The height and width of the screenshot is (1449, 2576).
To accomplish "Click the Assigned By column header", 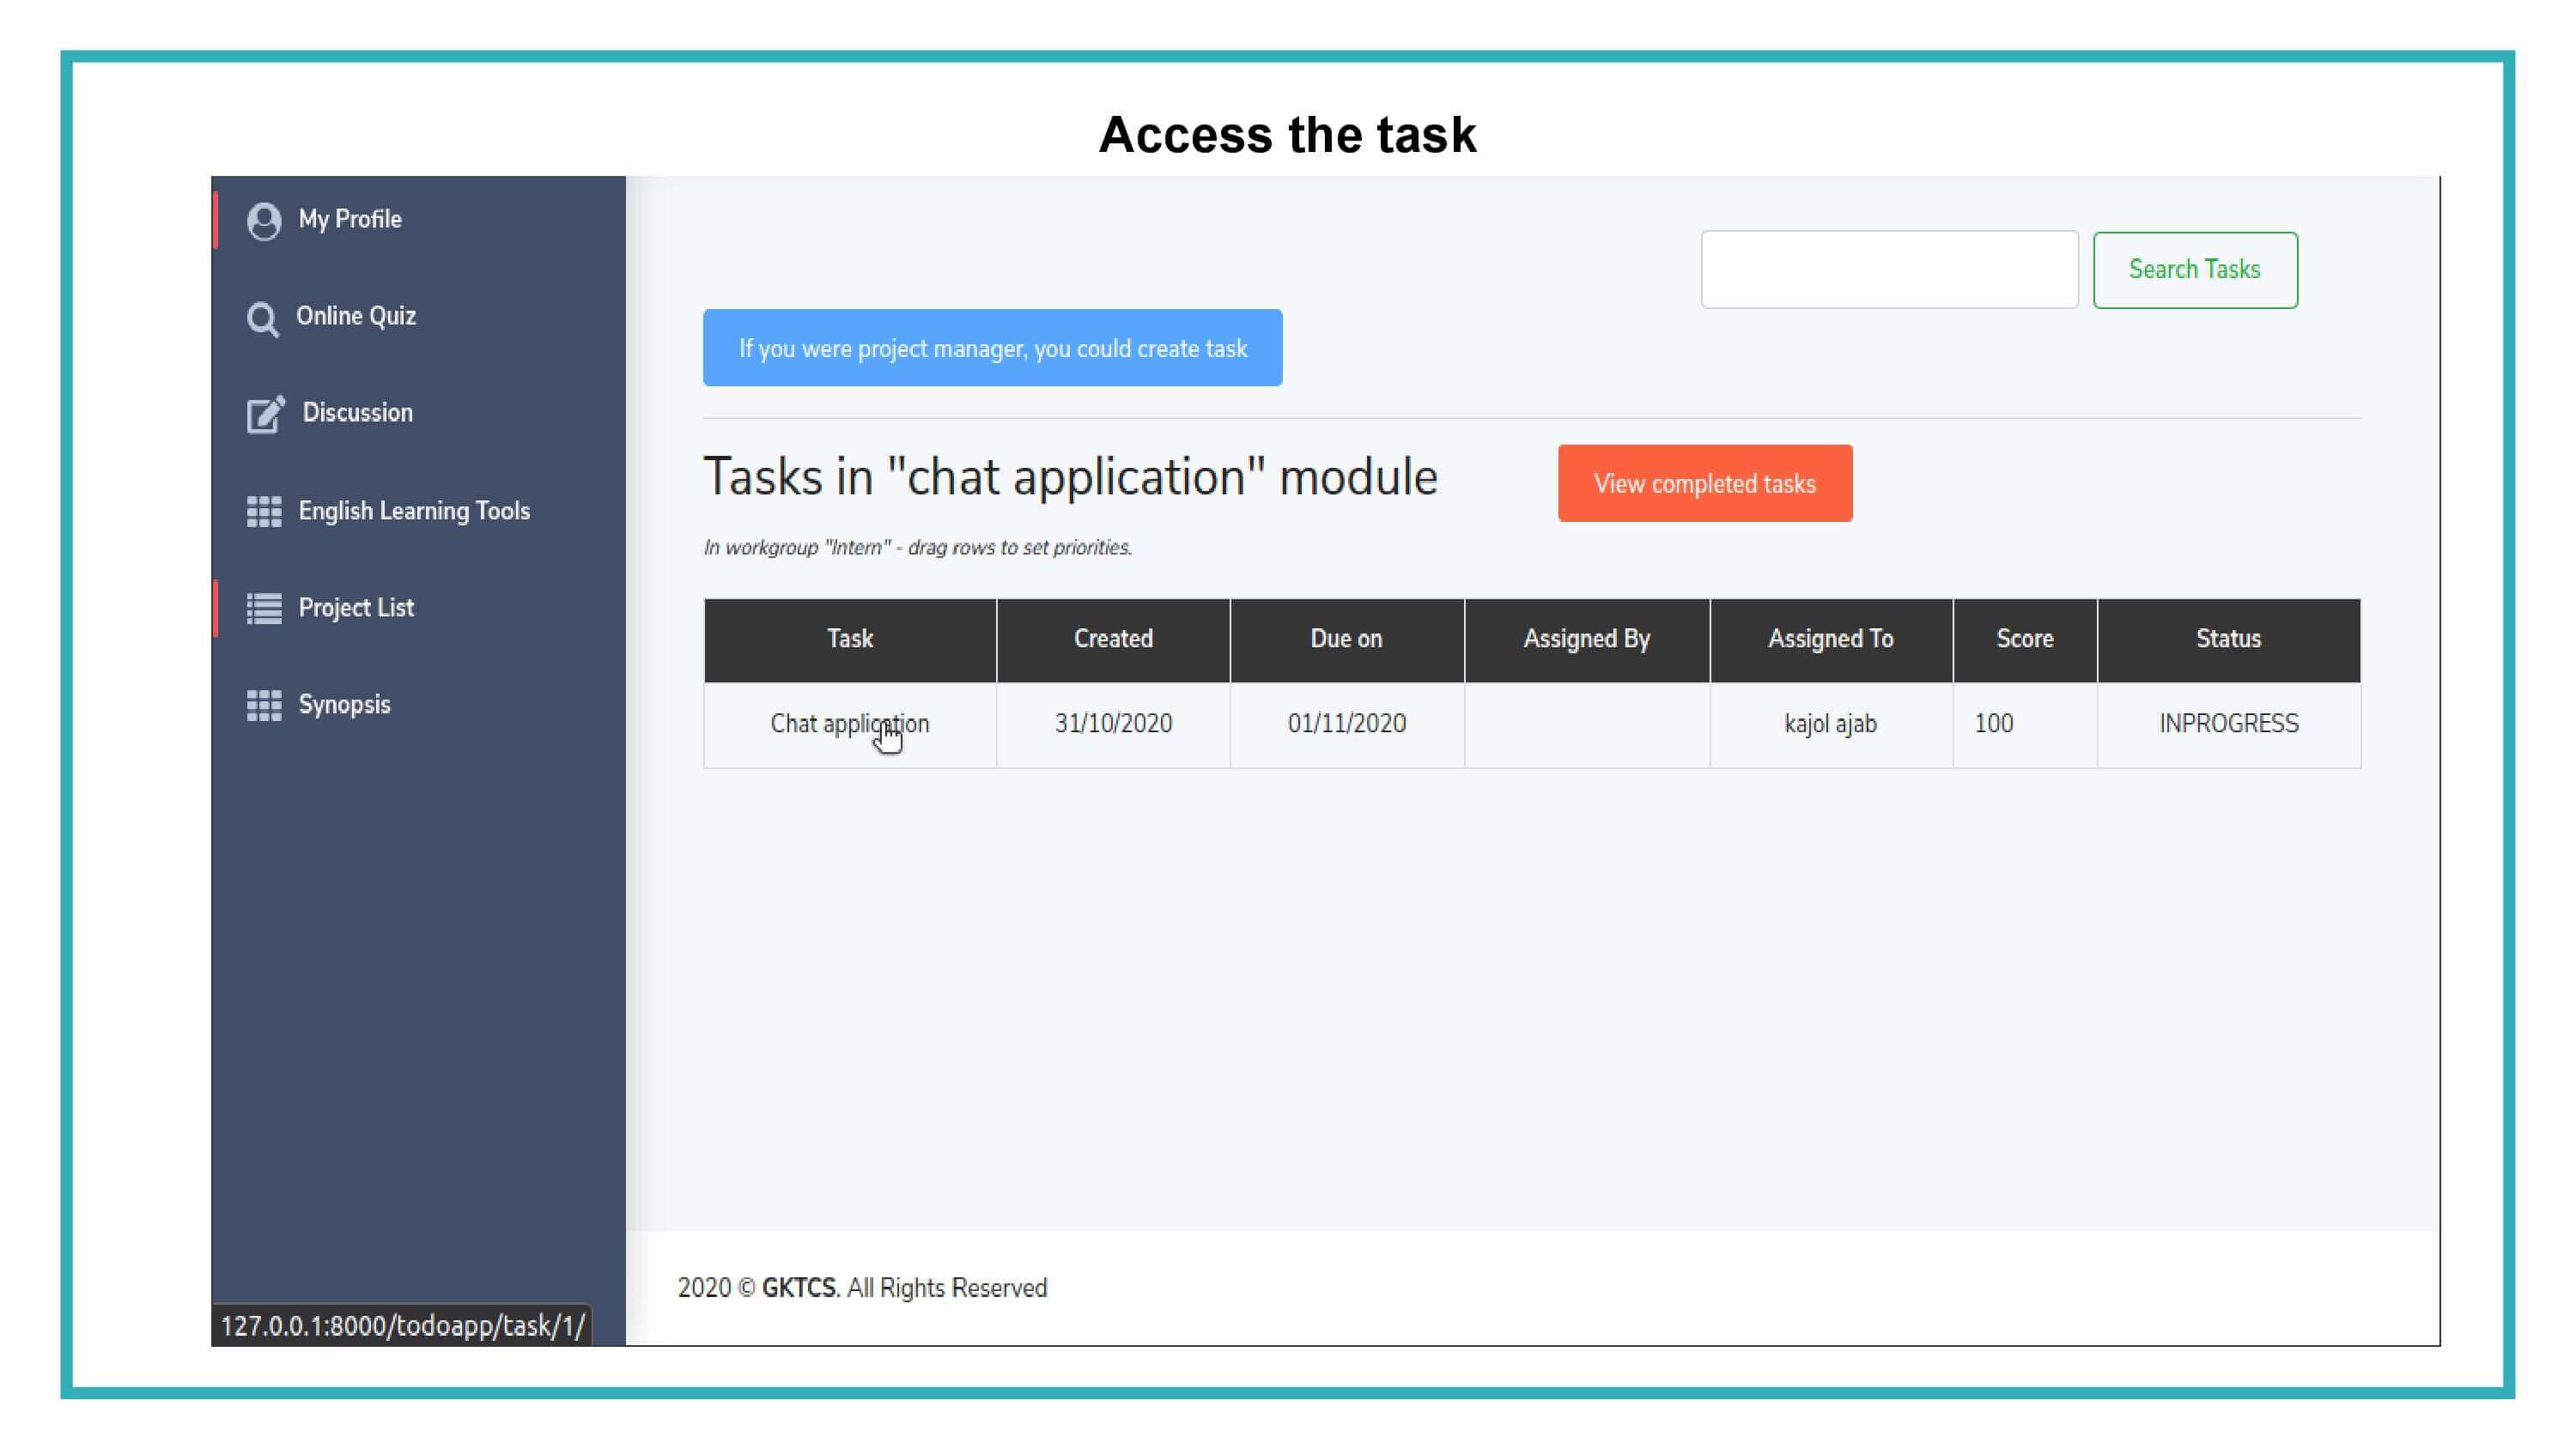I will tap(1587, 640).
